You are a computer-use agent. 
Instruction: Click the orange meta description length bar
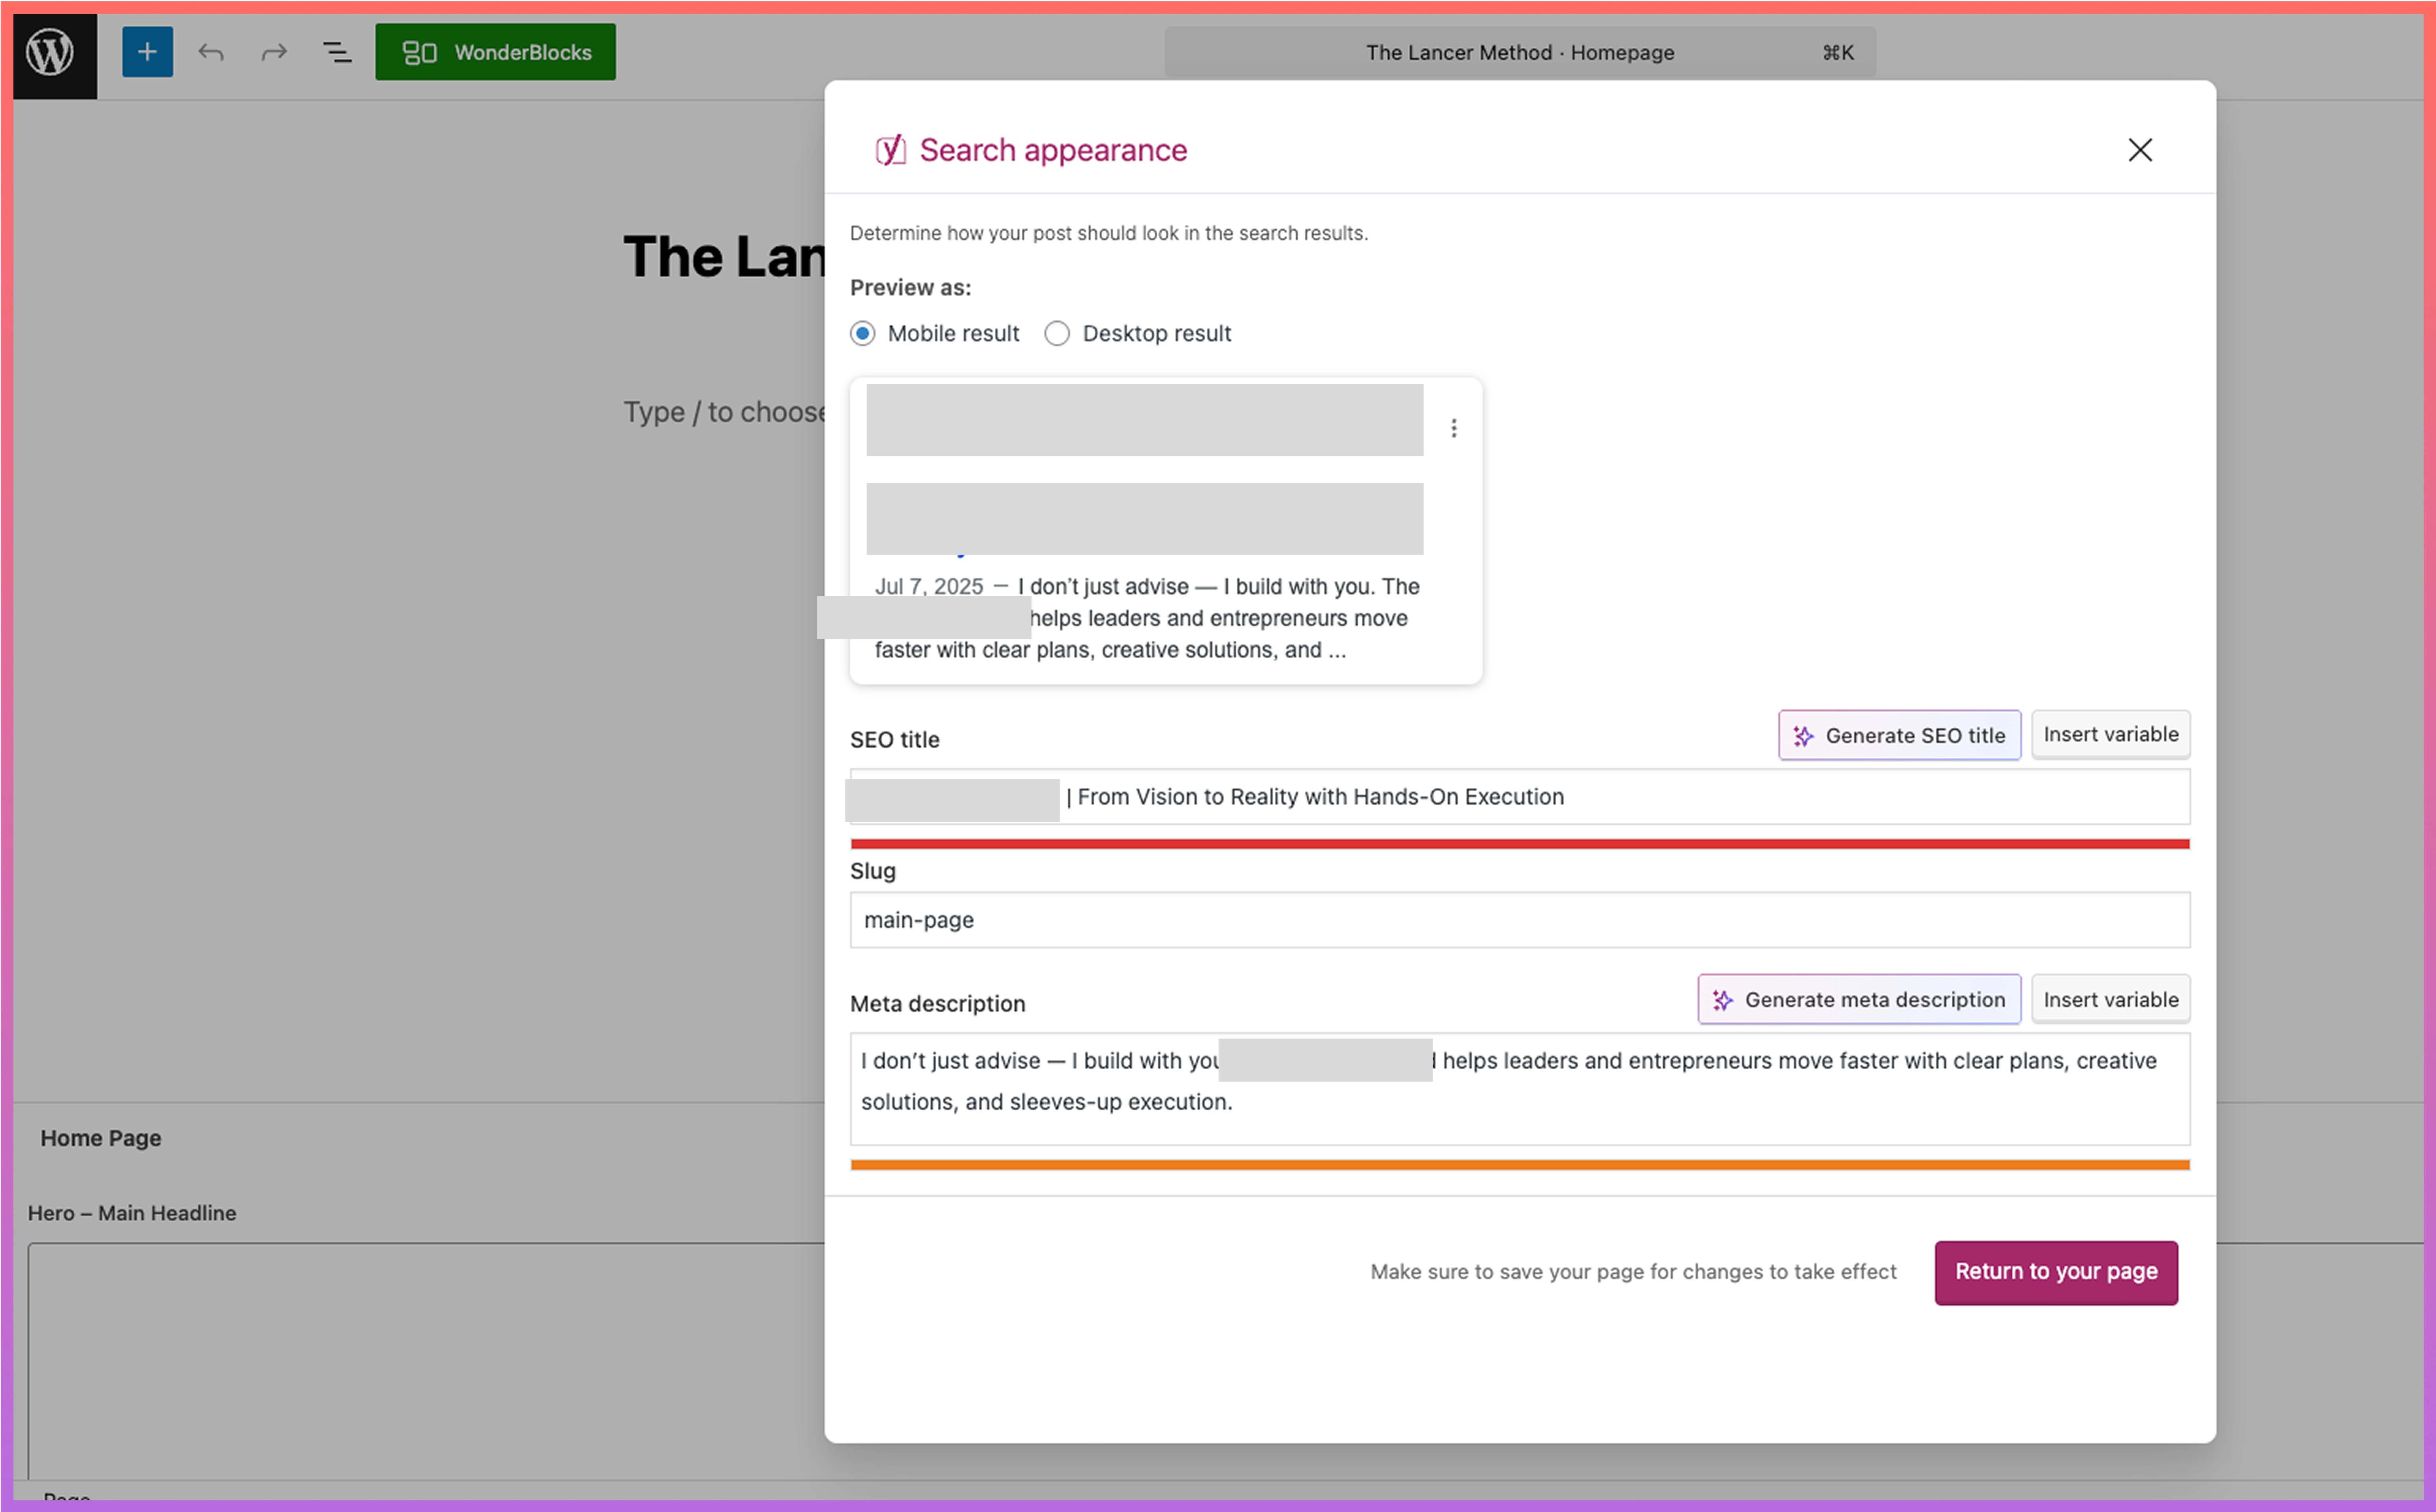coord(1519,1165)
